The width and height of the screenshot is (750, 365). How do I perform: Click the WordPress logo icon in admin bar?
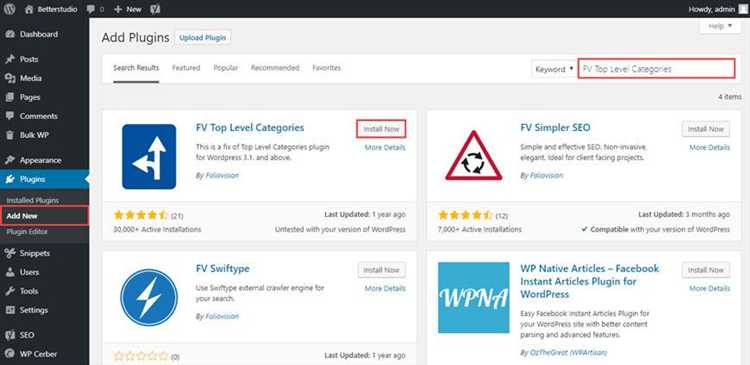point(11,9)
